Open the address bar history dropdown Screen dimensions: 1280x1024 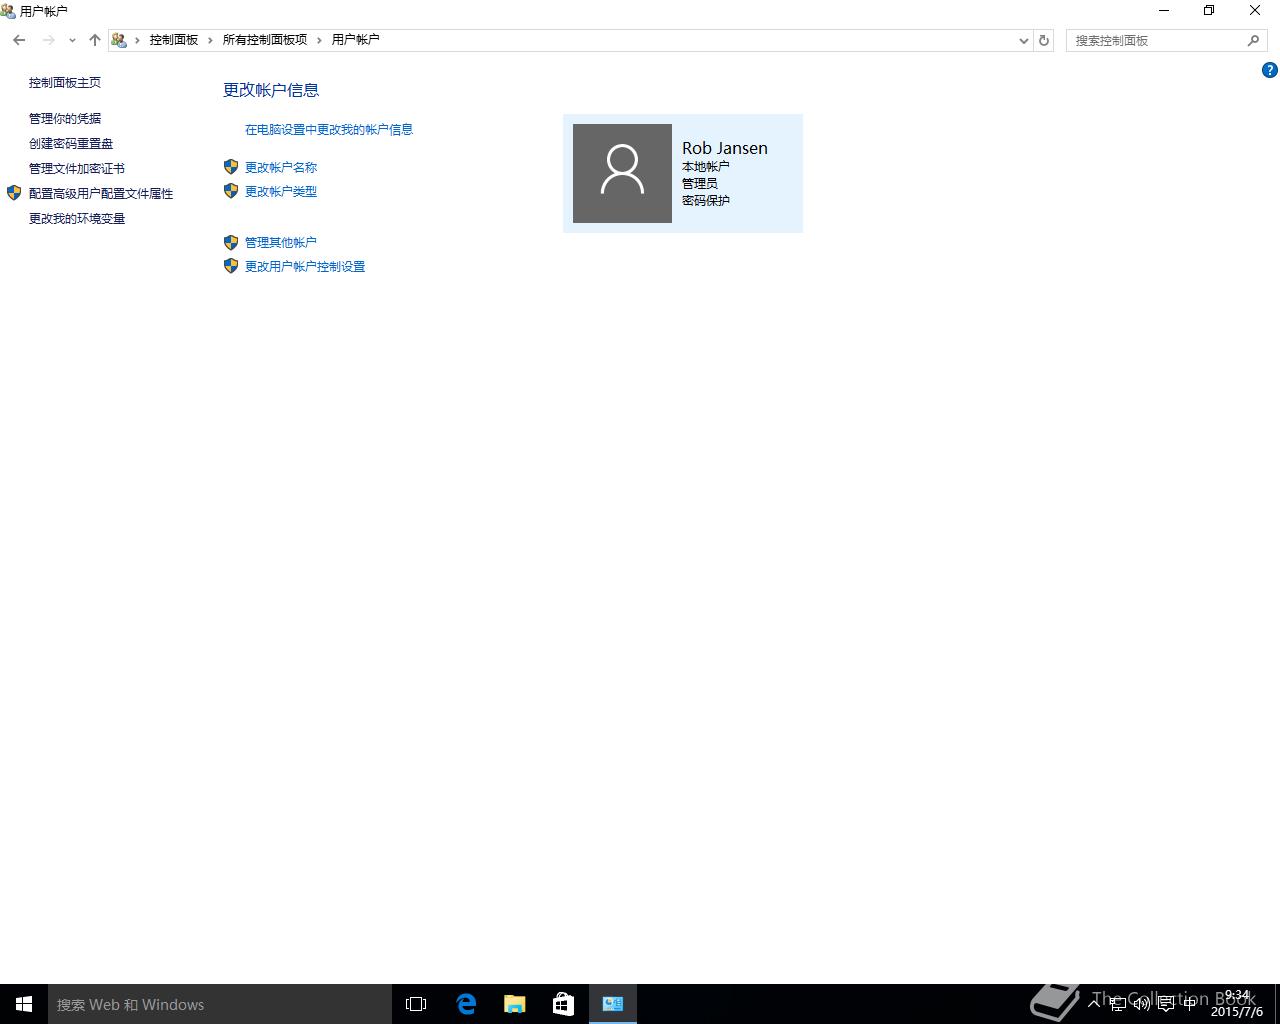click(1024, 40)
